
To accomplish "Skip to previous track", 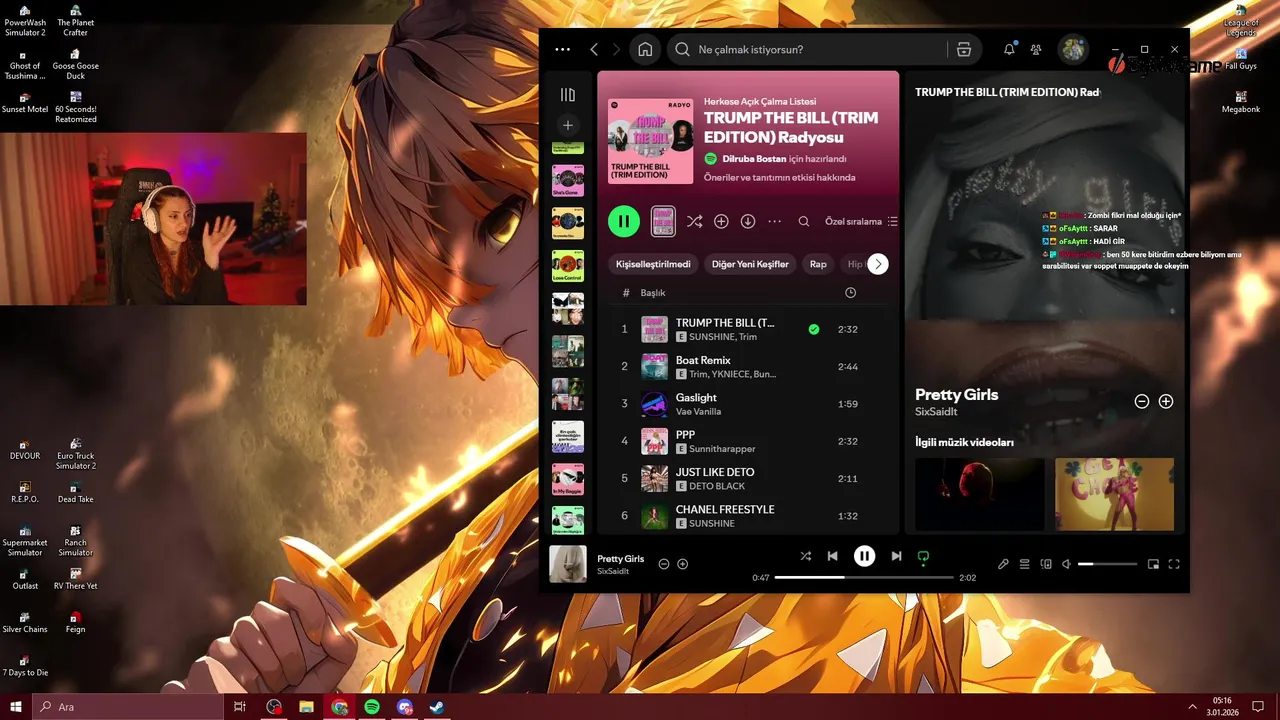I will tap(832, 556).
